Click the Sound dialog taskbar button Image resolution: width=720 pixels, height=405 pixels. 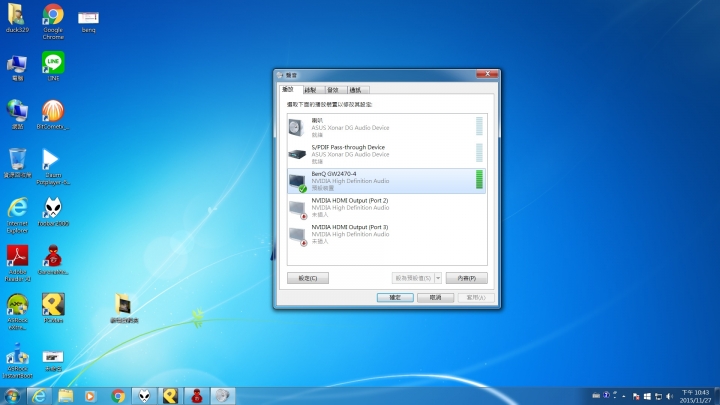click(223, 396)
